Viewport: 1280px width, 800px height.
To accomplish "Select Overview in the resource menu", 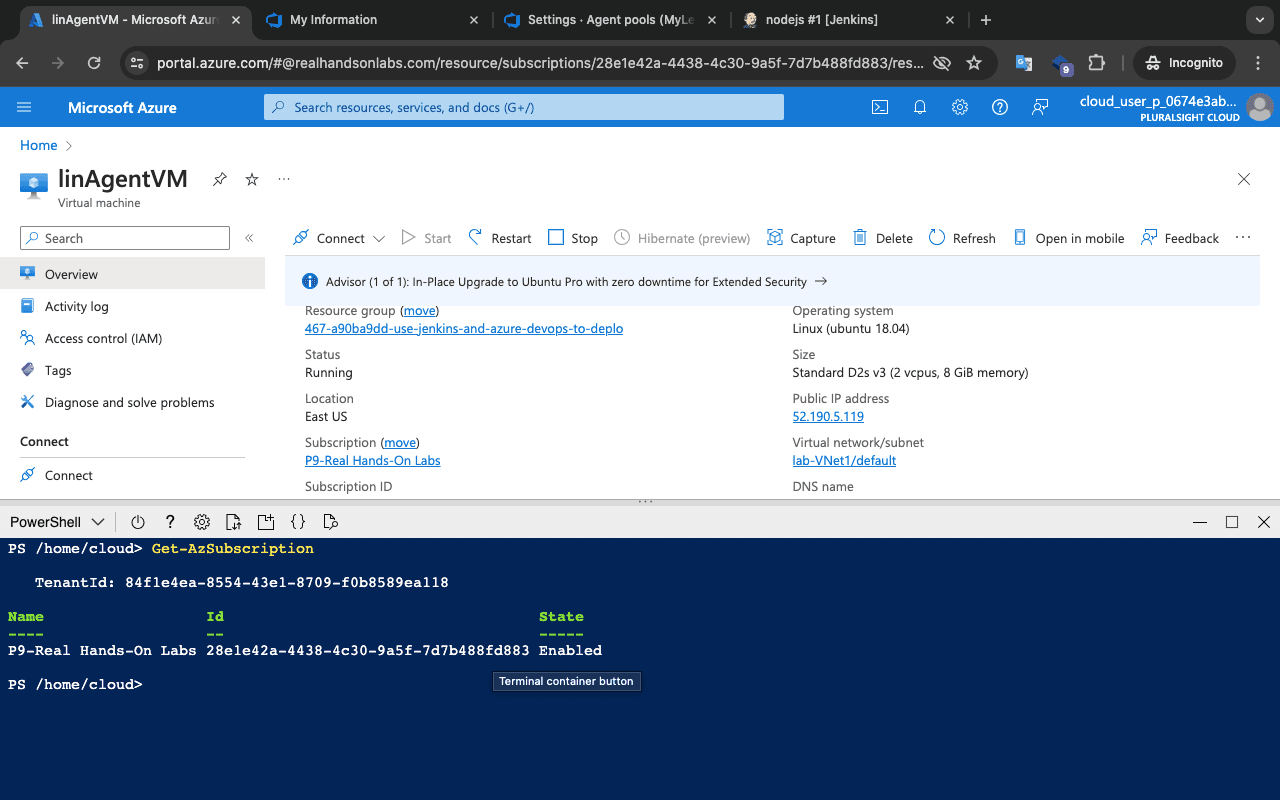I will point(132,274).
